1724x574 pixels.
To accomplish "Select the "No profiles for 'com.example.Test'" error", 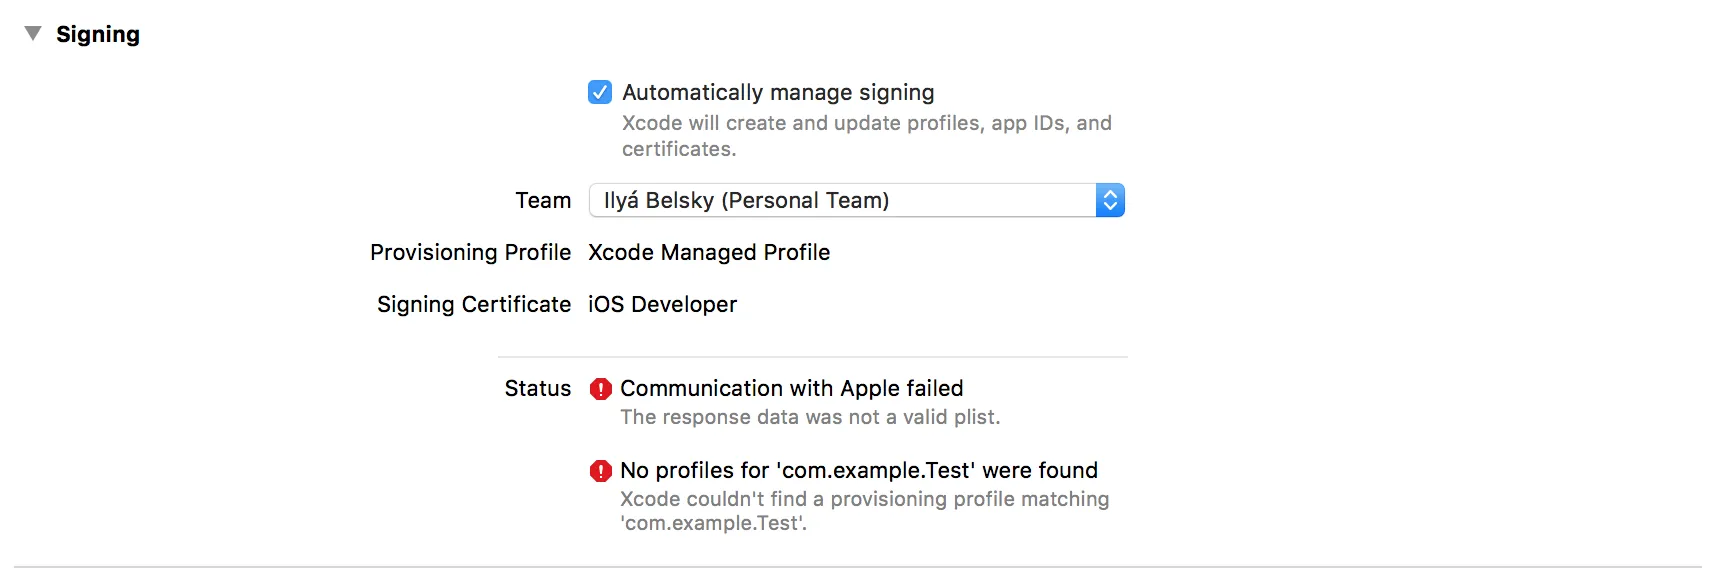I will [x=858, y=470].
